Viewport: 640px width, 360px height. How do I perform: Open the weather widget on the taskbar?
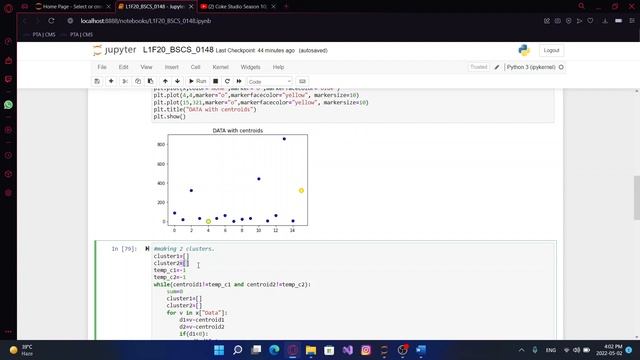(x=21, y=350)
